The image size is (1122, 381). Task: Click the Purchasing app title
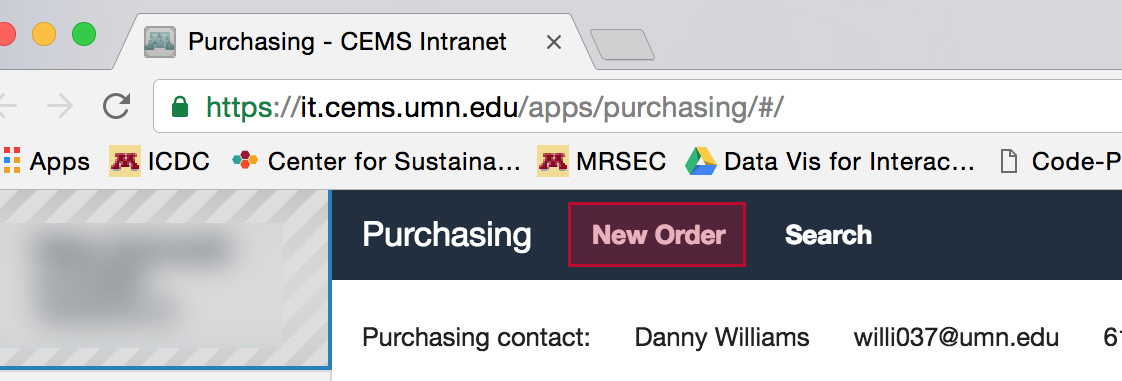(x=447, y=235)
